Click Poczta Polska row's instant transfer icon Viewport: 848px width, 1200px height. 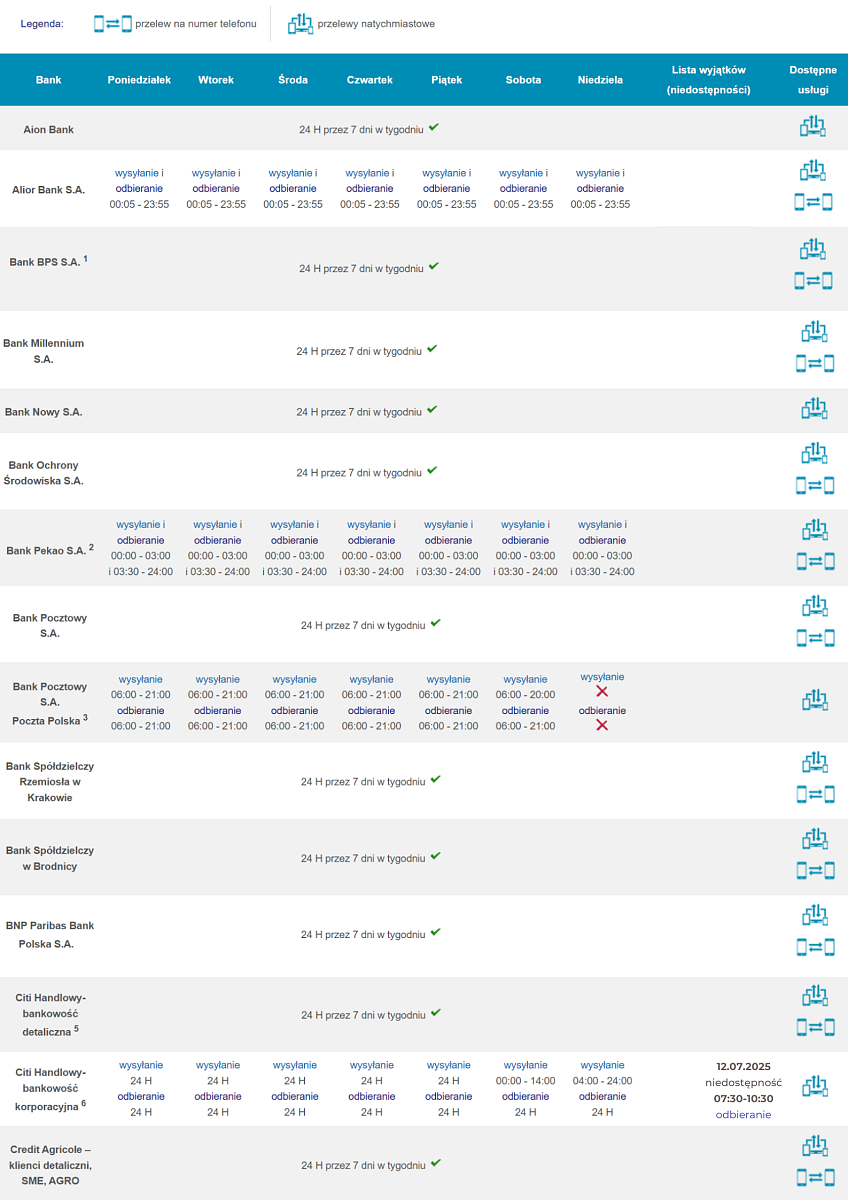click(x=814, y=701)
